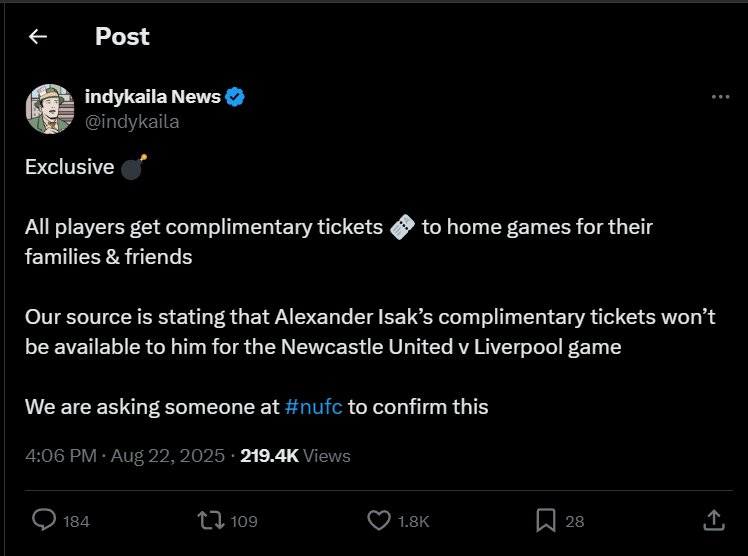
Task: Click the 4:06 PM Aug 22, 2025 timestamp
Action: click(x=124, y=456)
